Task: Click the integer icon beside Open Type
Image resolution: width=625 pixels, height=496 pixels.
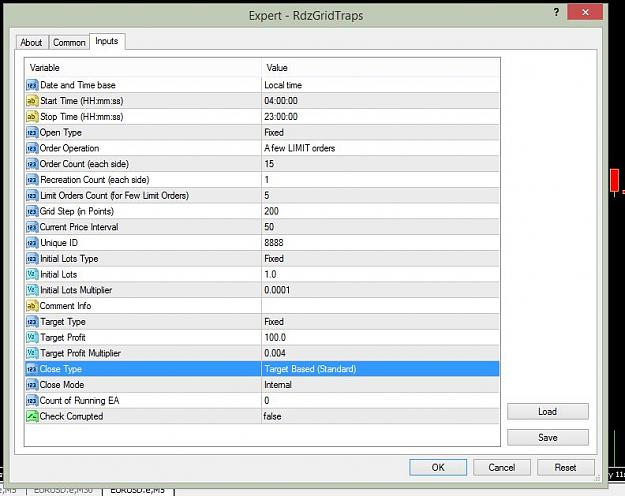Action: [x=32, y=132]
